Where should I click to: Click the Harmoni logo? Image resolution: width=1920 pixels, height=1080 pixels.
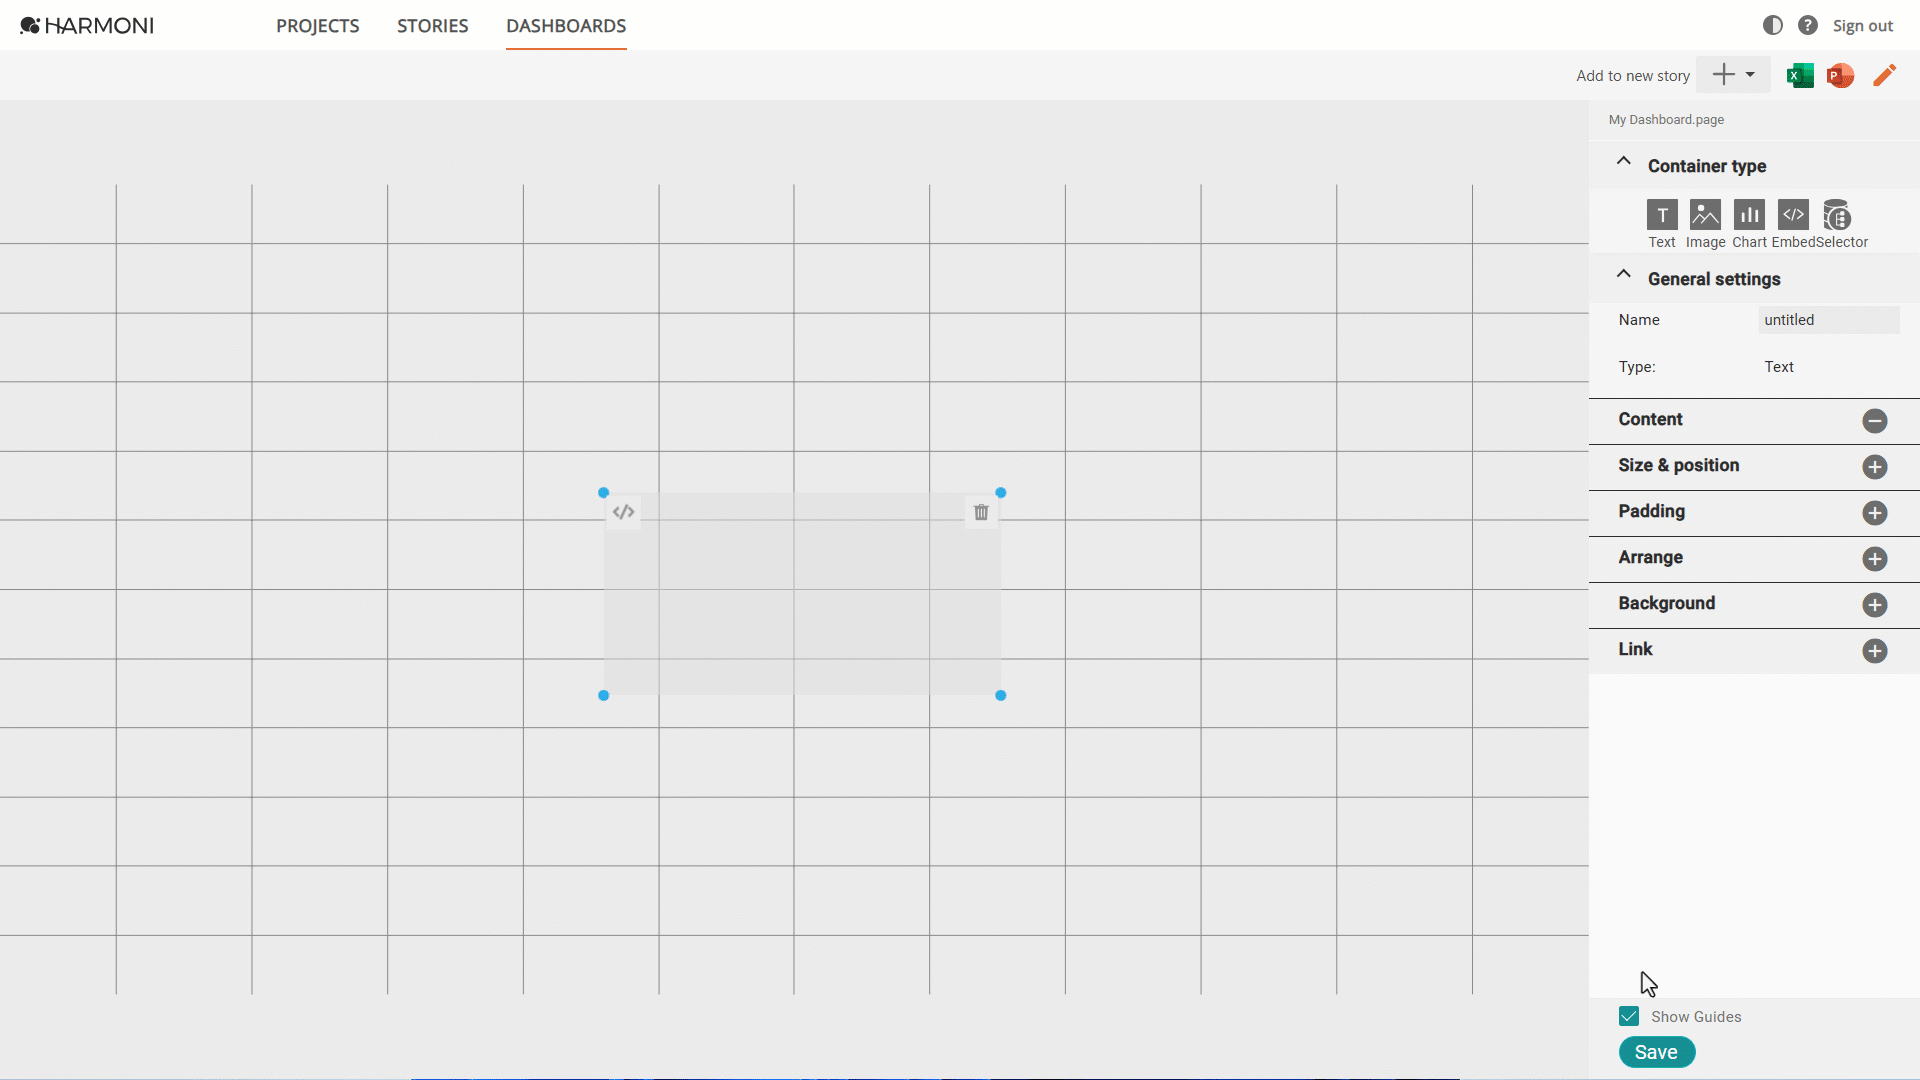tap(87, 25)
